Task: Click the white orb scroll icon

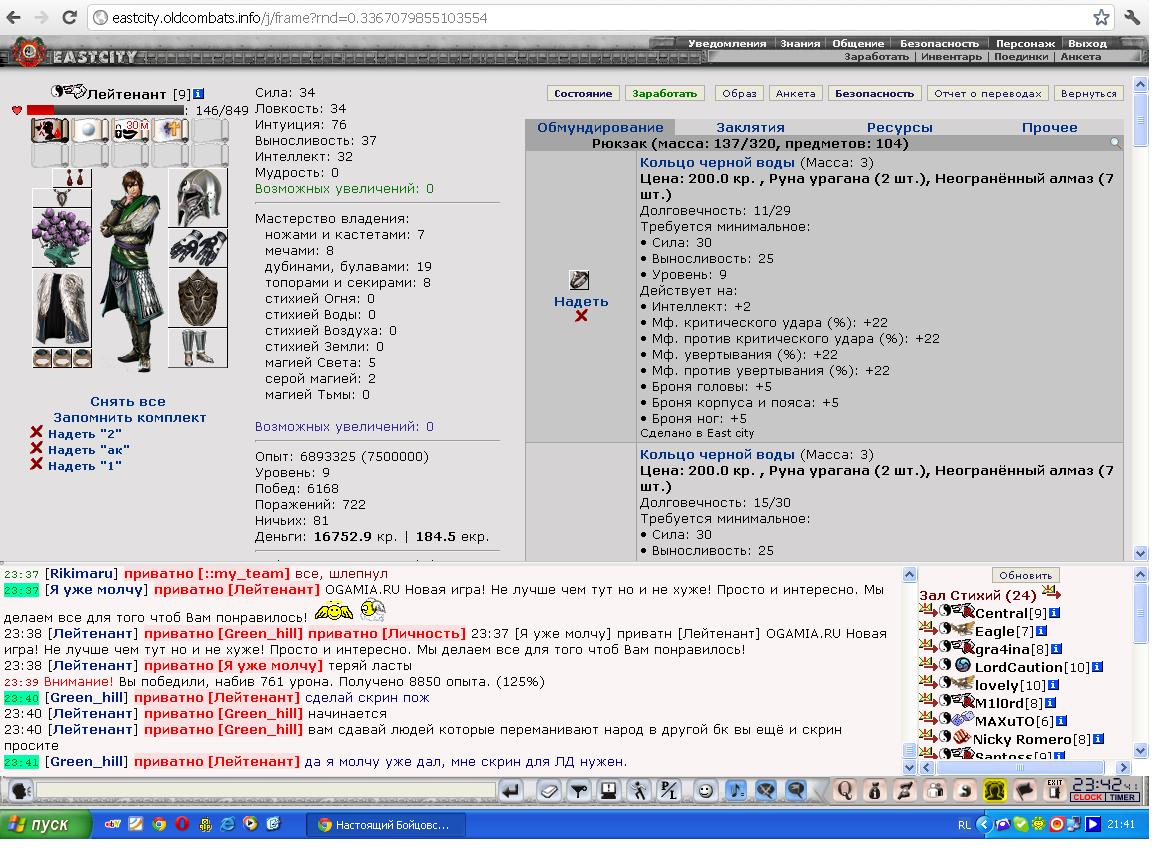Action: 90,131
